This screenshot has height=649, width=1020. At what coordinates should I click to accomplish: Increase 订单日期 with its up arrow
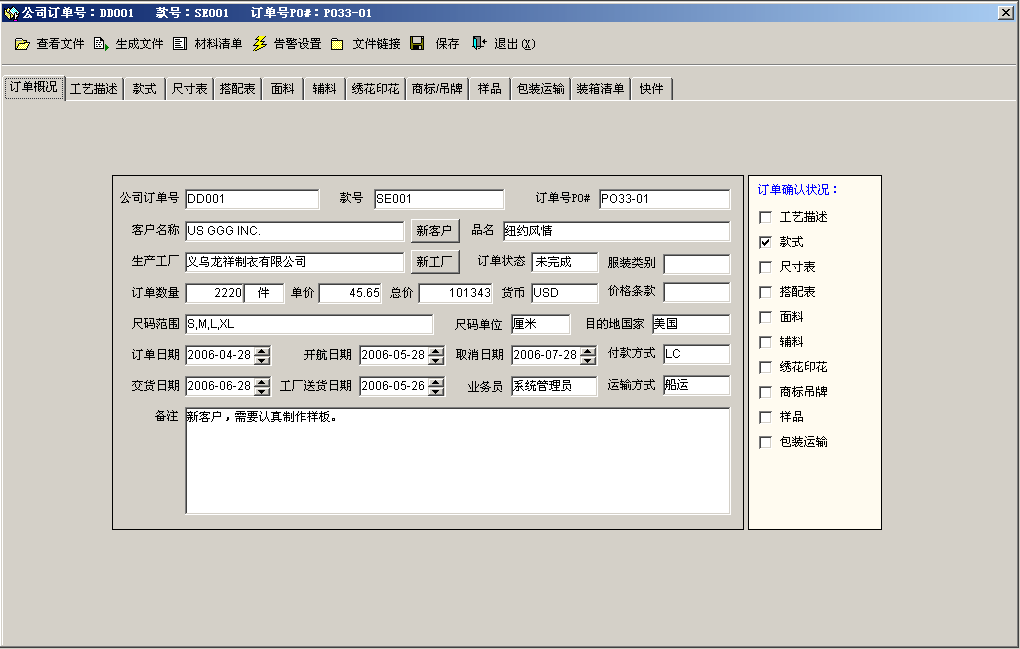pyautogui.click(x=262, y=351)
